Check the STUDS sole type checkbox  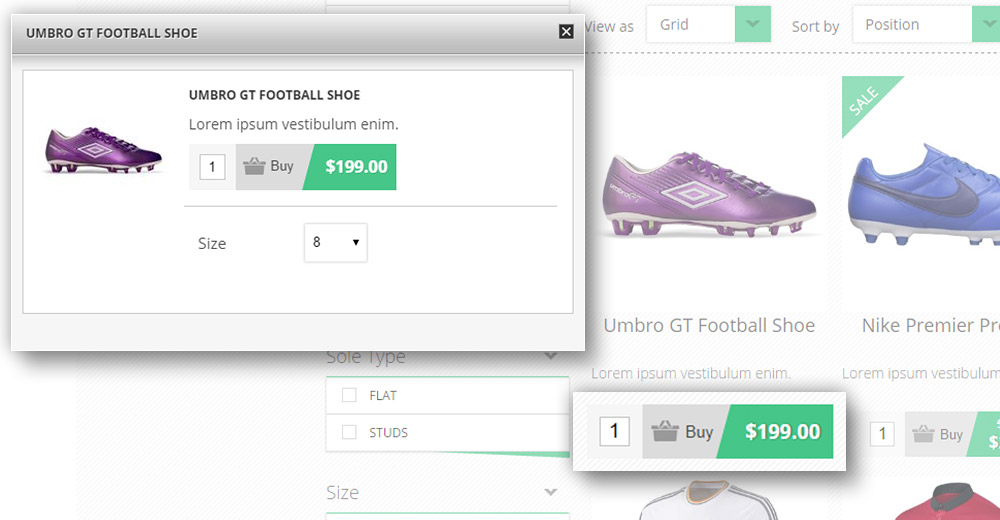(x=349, y=432)
